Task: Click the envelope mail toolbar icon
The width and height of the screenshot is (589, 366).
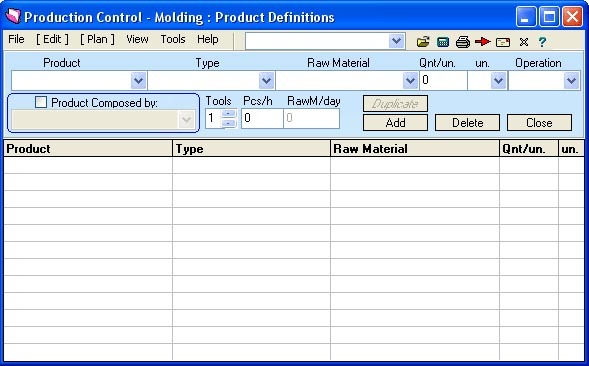Action: (x=503, y=42)
